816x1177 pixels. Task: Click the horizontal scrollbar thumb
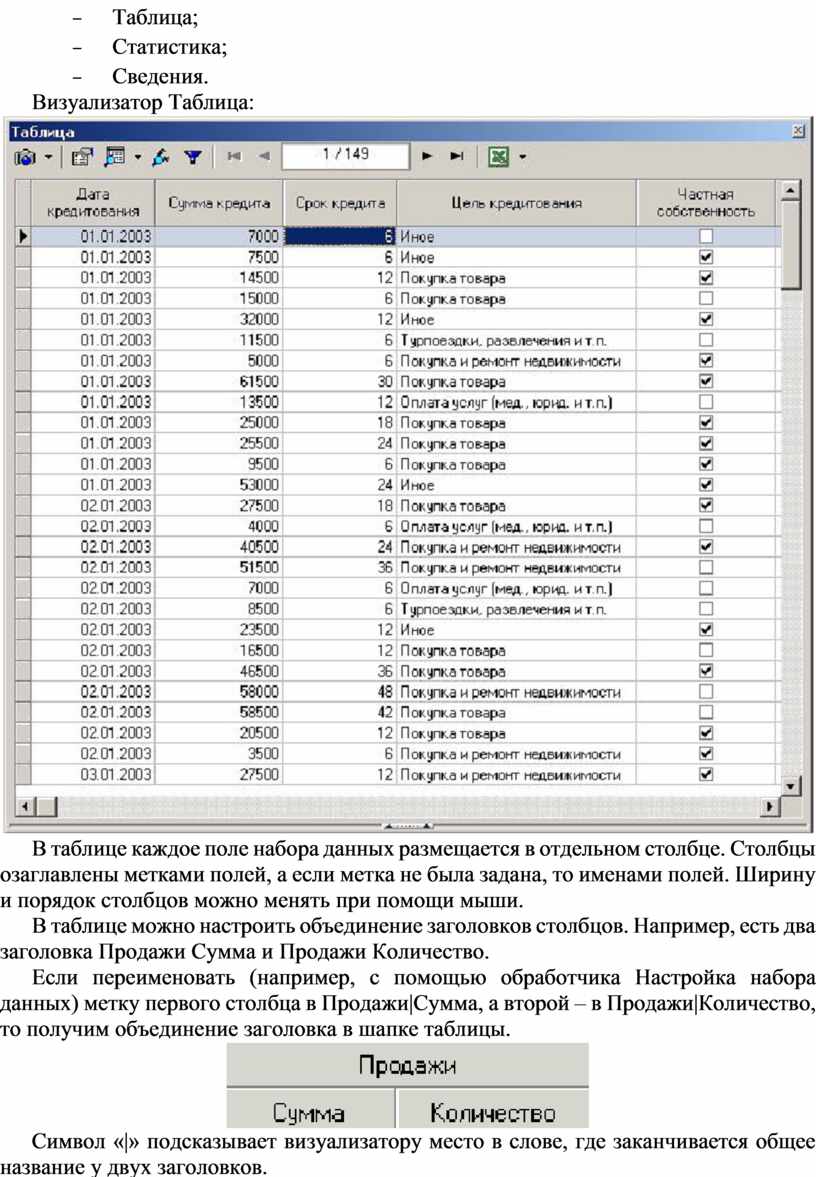pos(46,807)
